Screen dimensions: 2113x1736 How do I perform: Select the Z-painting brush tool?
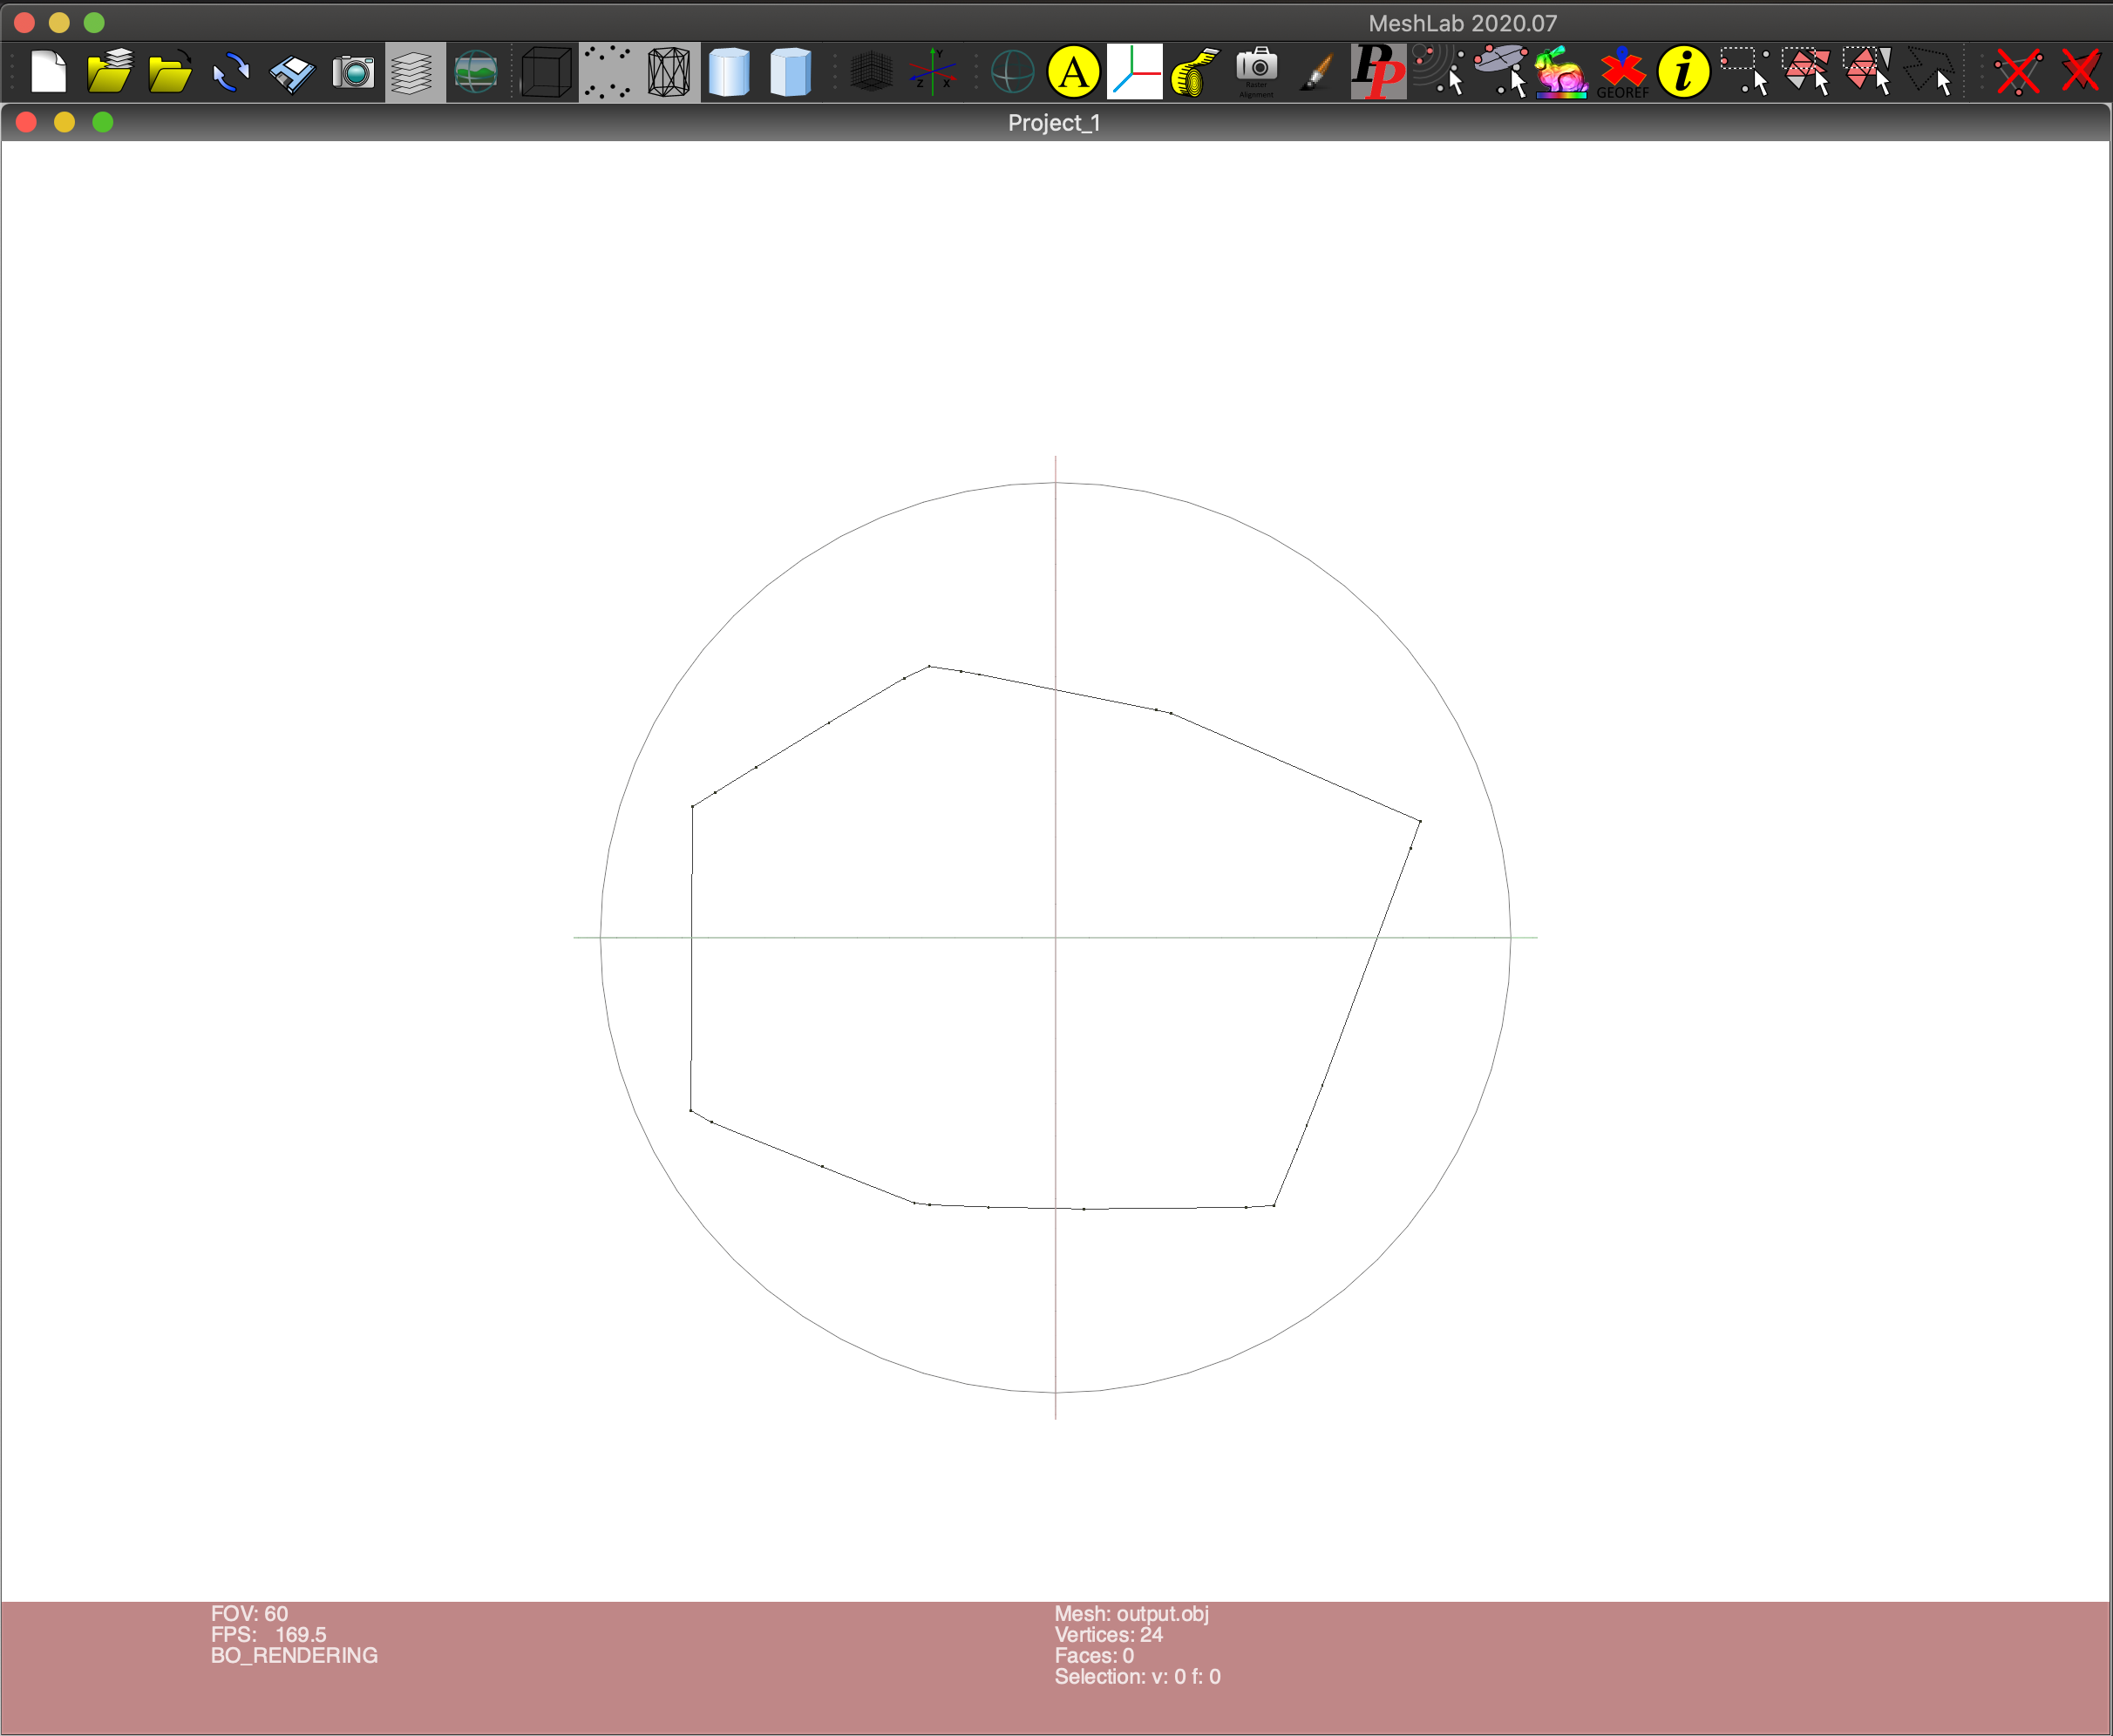pos(1317,72)
